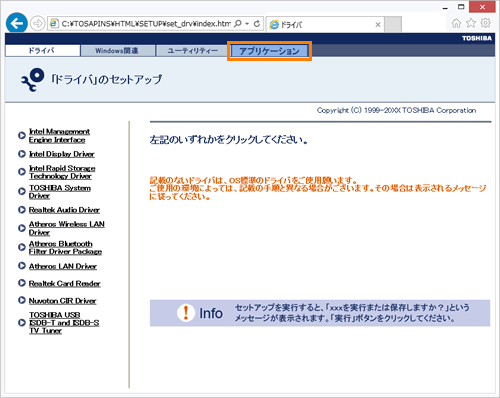Switch to the ドライバ page tab
The width and height of the screenshot is (500, 398).
(x=42, y=51)
